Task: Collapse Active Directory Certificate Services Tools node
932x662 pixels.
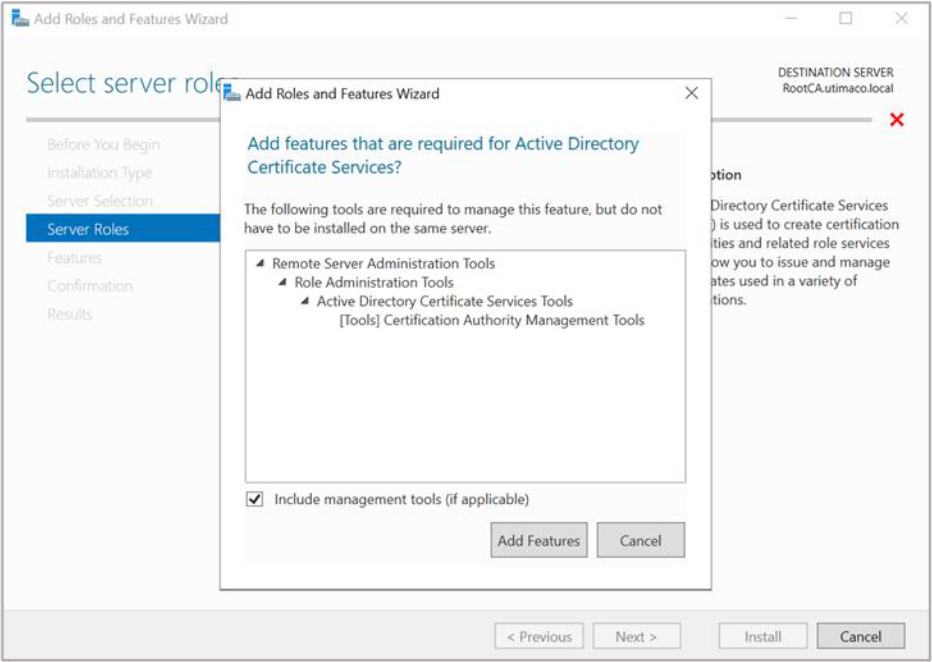Action: 305,301
